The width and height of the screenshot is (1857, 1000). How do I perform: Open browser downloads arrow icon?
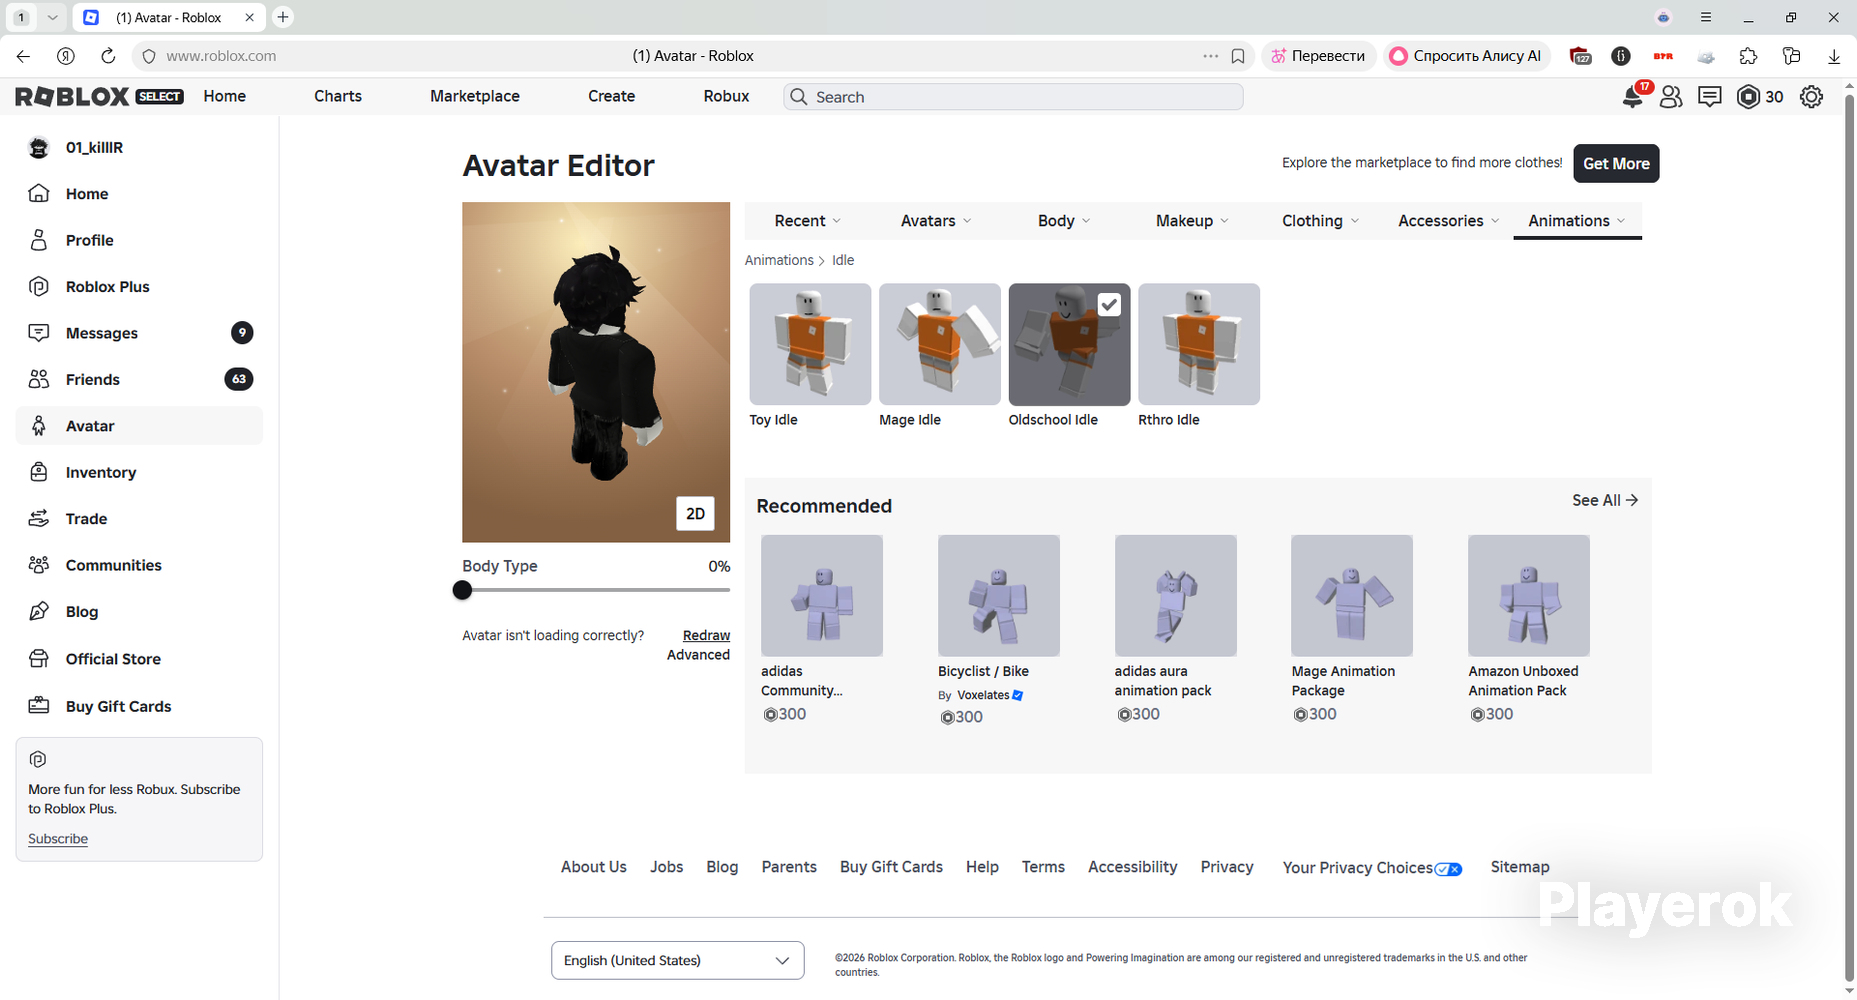click(x=1834, y=56)
